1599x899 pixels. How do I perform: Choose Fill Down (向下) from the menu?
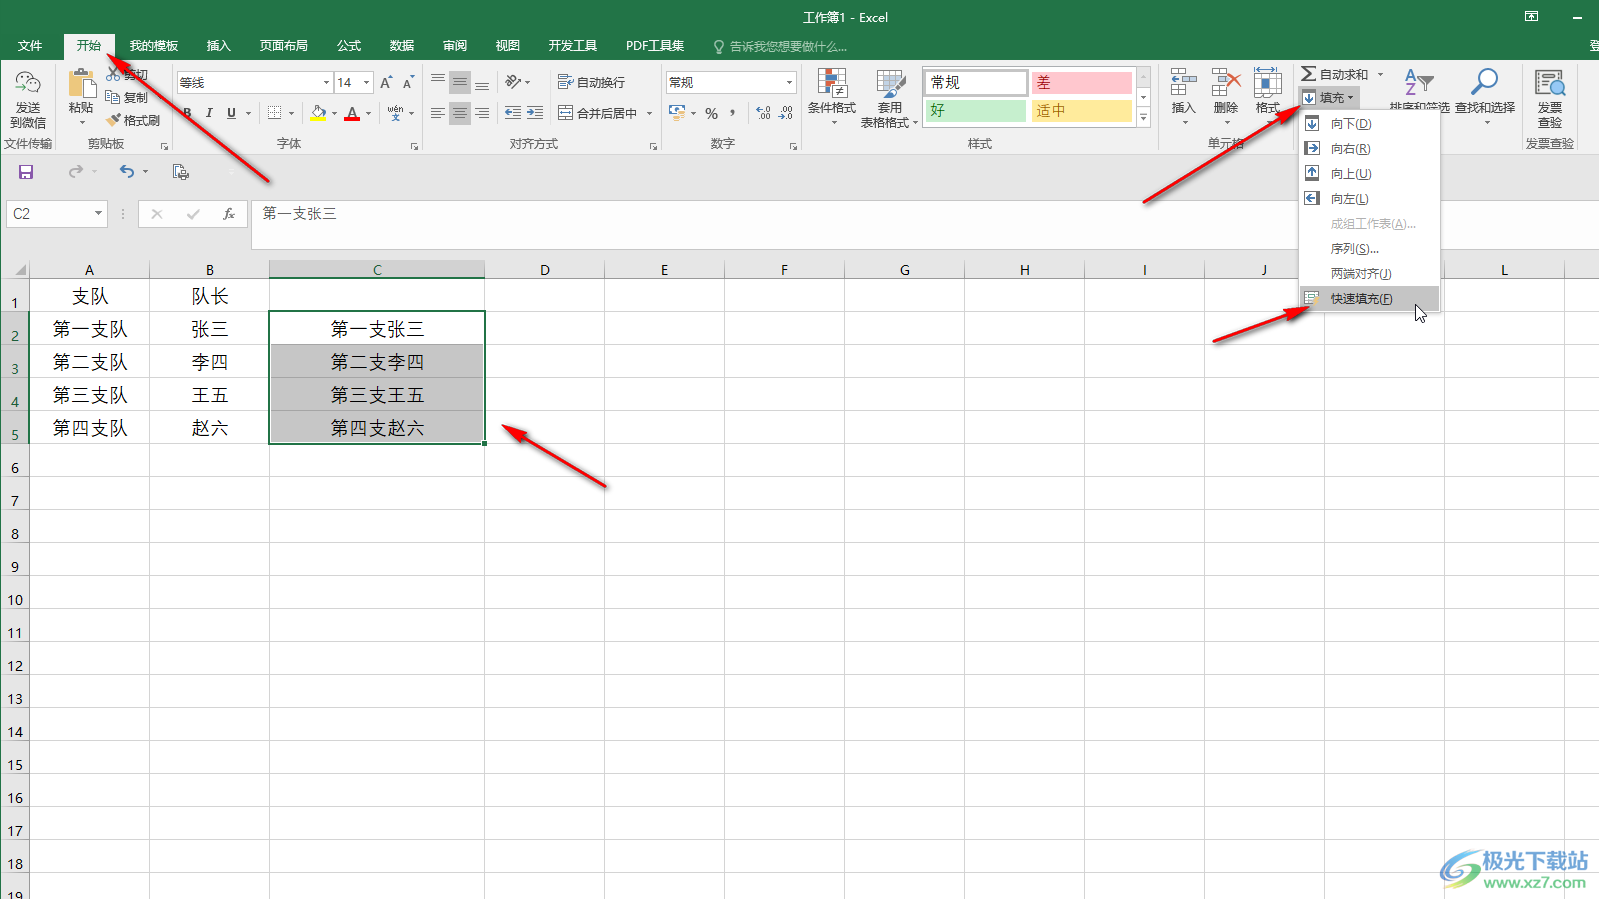[x=1369, y=123]
